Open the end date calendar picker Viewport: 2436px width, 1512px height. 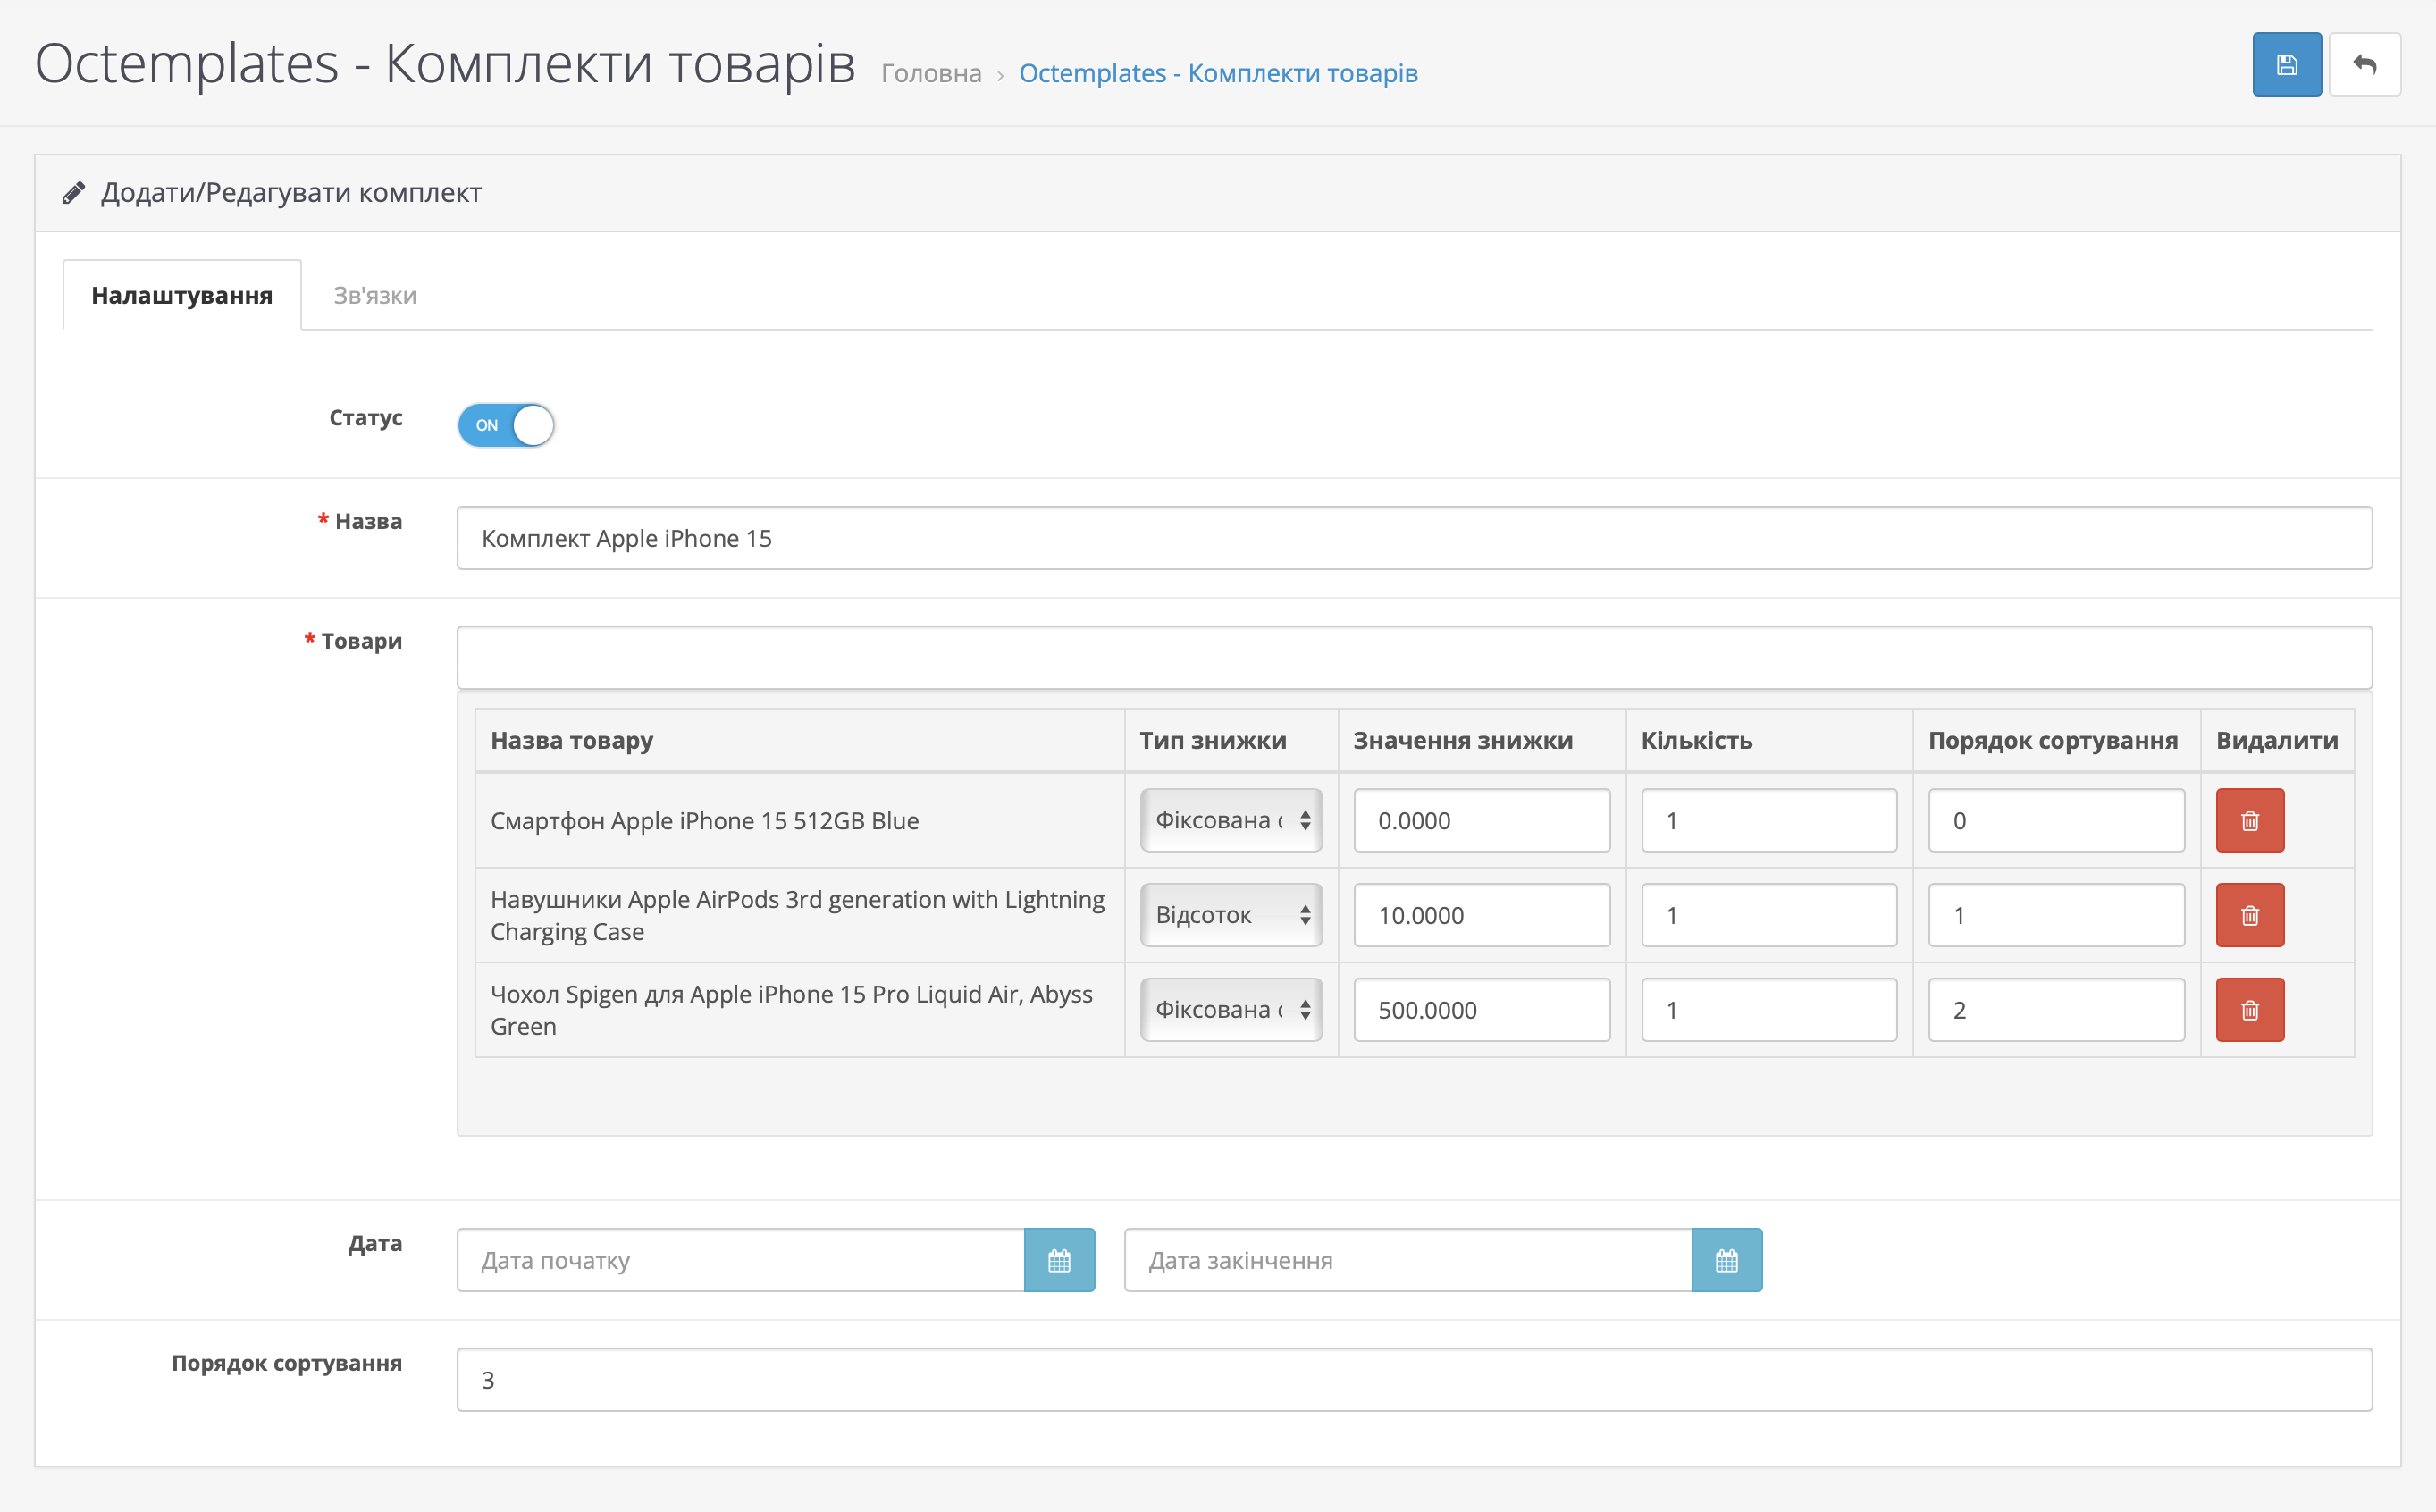tap(1726, 1260)
